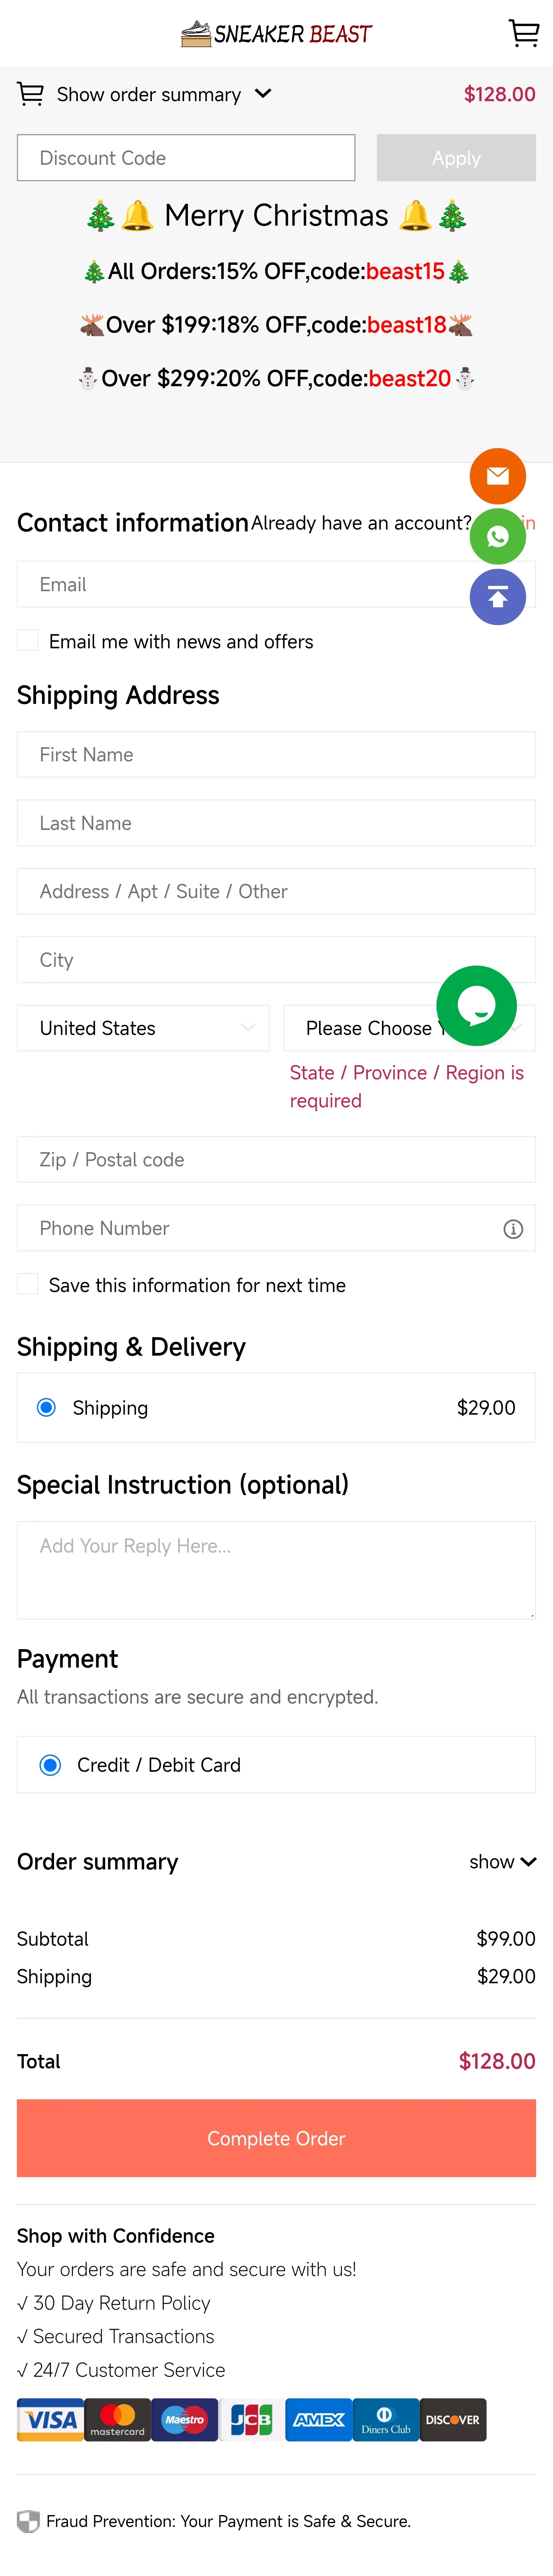The image size is (553, 2576).
Task: Open the shopping cart icon in header
Action: (523, 33)
